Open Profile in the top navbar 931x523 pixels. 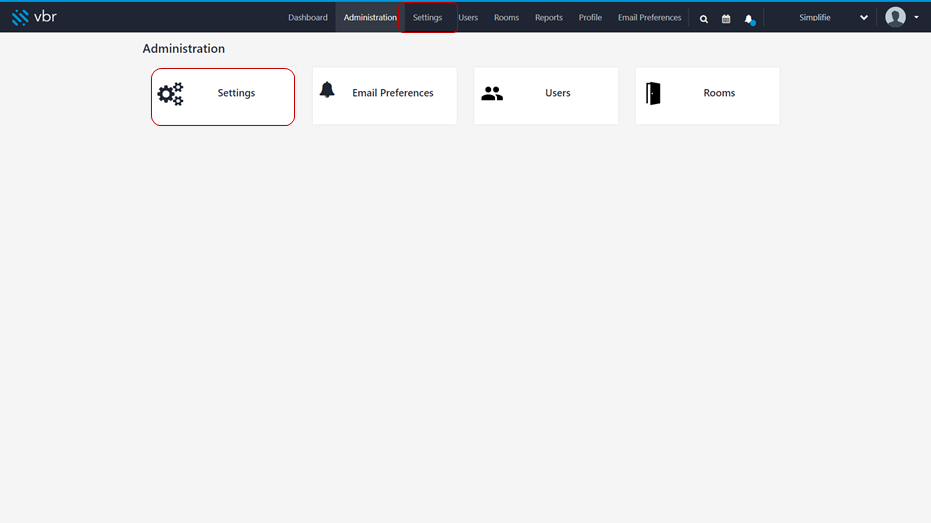(x=590, y=18)
